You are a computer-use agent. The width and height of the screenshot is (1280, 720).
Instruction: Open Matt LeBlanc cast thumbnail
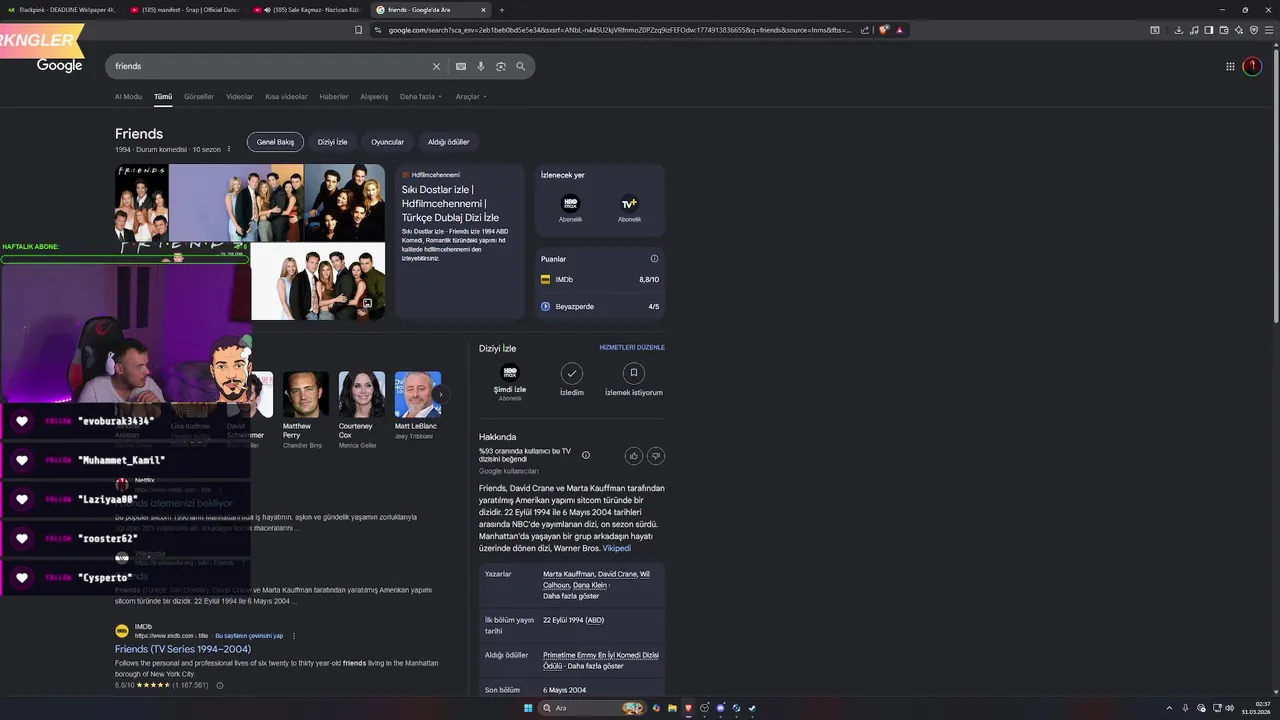[x=418, y=394]
